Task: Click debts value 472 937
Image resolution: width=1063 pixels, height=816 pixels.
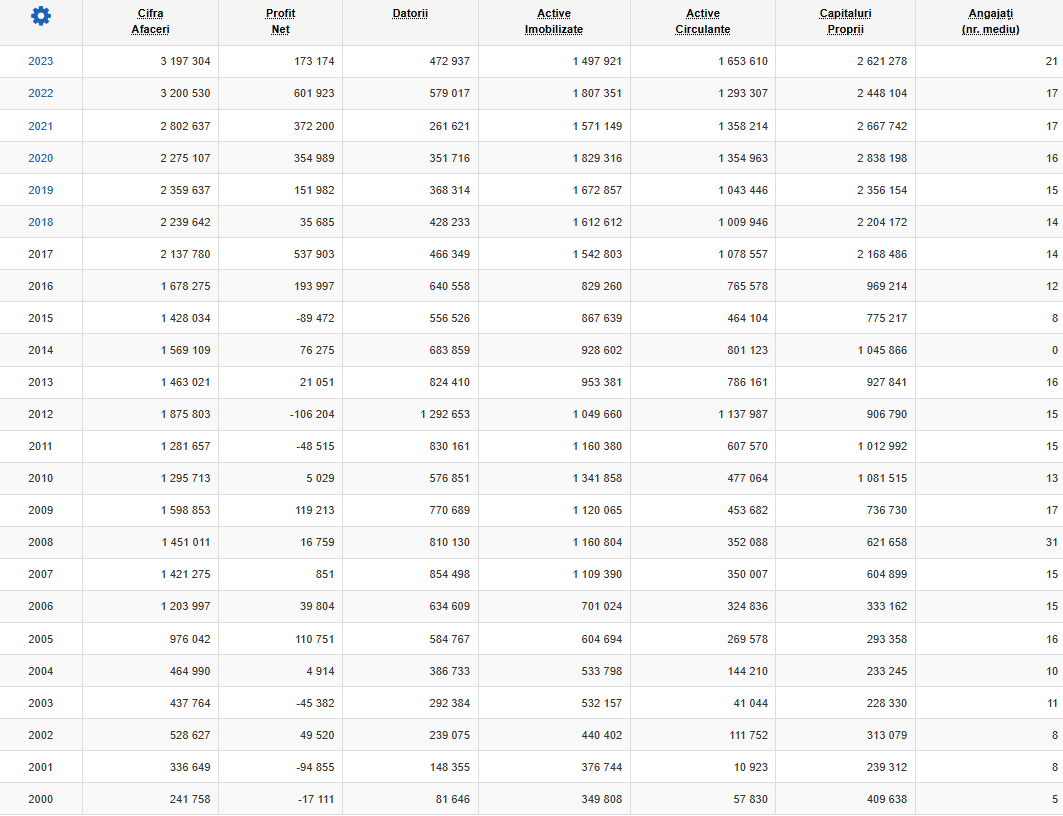Action: 449,62
